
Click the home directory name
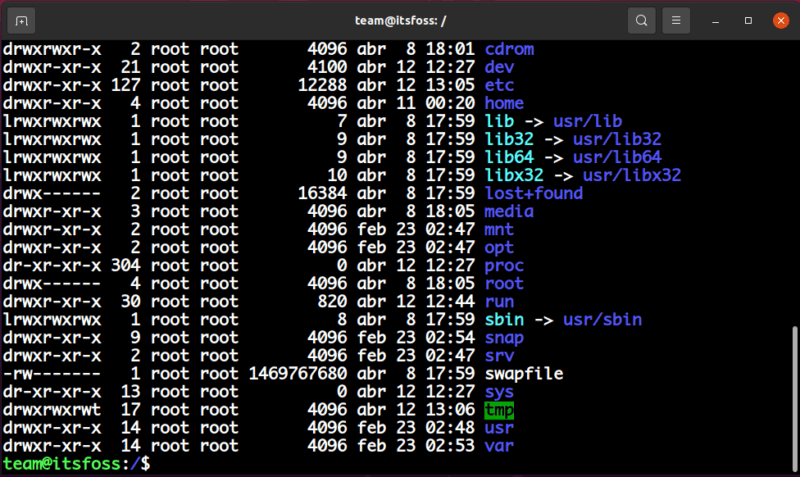pyautogui.click(x=504, y=103)
